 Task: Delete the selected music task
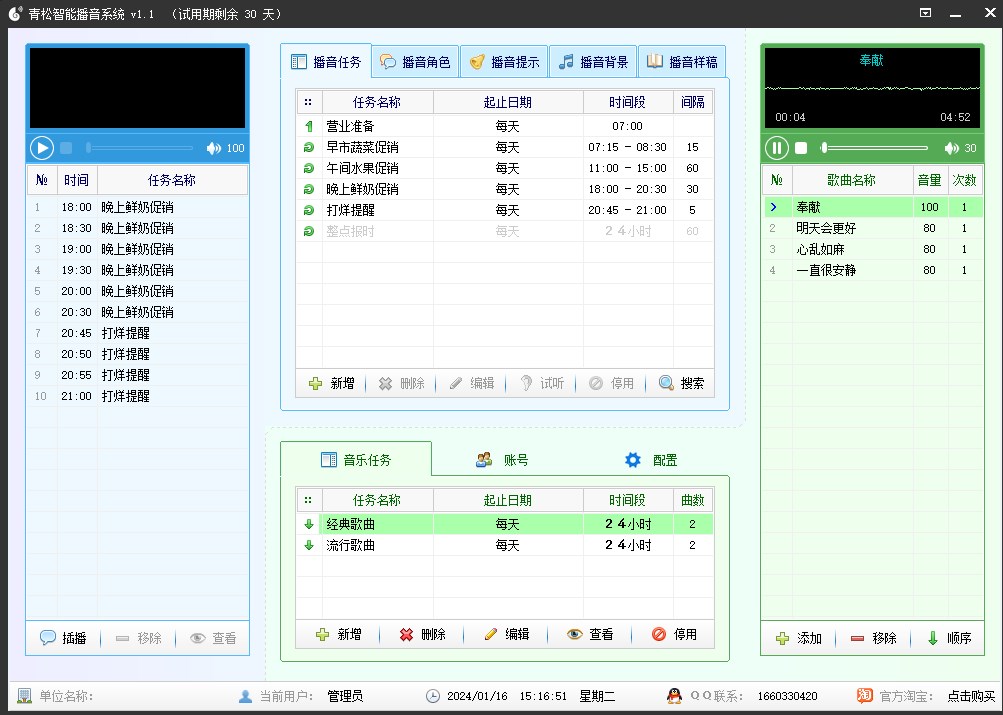pyautogui.click(x=422, y=634)
